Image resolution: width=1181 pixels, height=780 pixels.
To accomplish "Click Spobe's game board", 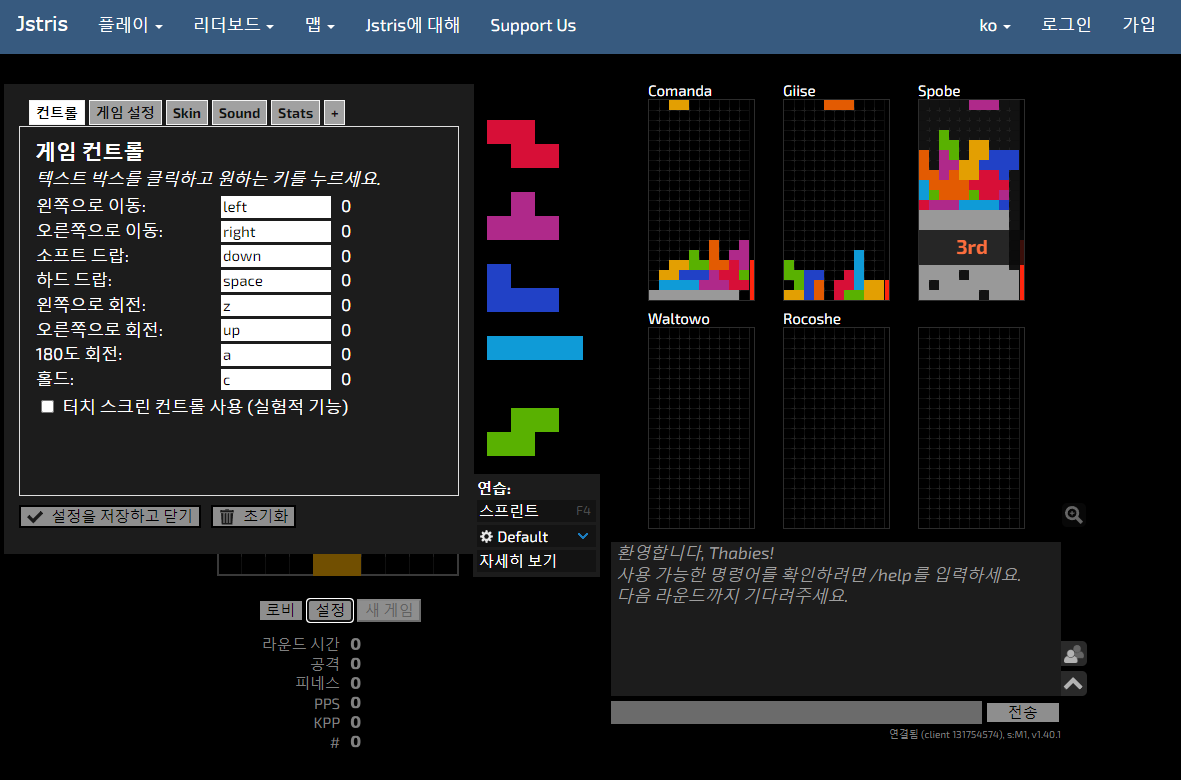I will coord(971,200).
